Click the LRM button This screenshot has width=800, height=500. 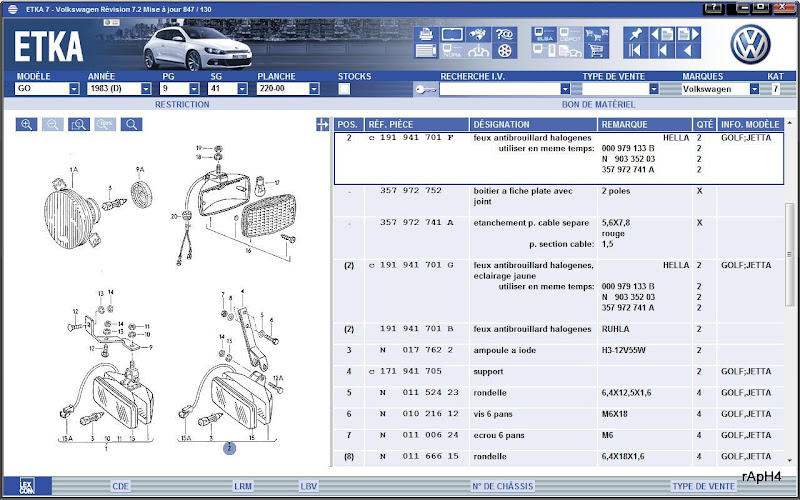click(x=243, y=486)
